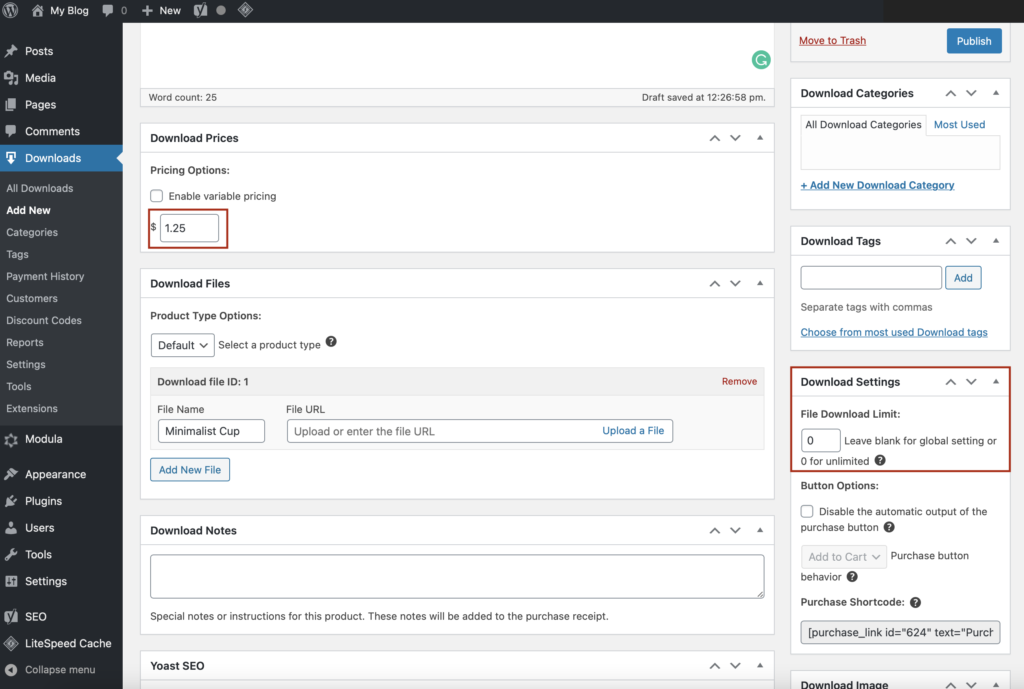Viewport: 1024px width, 689px height.
Task: Open help tooltip for Purchase Shortcode
Action: [x=916, y=602]
